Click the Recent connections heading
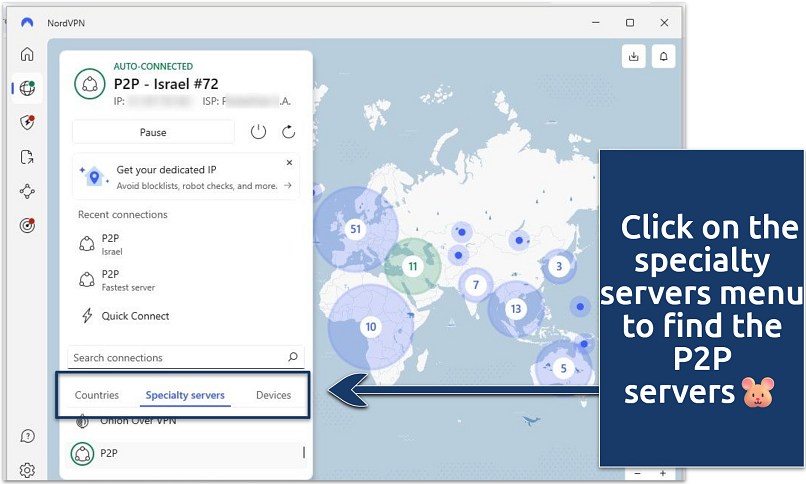Viewport: 806px width, 484px height. pos(123,215)
